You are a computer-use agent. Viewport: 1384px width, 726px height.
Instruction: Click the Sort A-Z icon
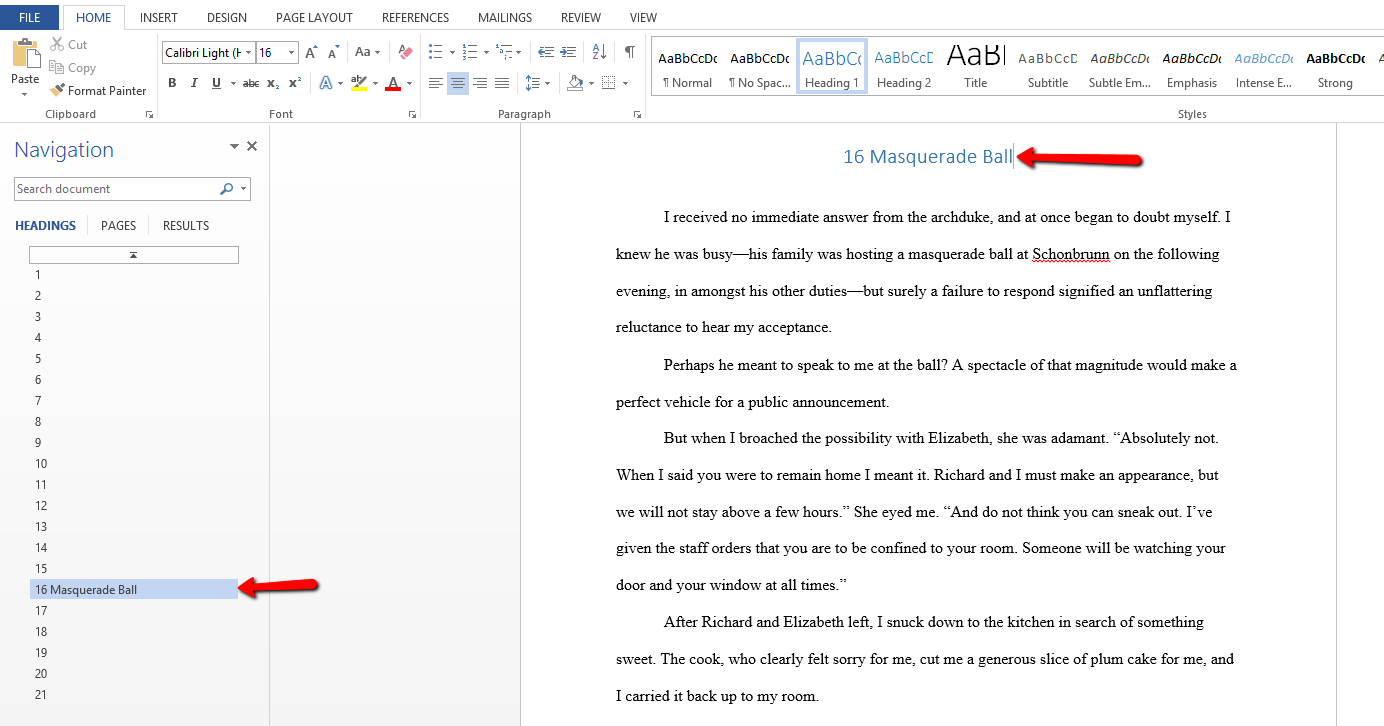pyautogui.click(x=599, y=52)
